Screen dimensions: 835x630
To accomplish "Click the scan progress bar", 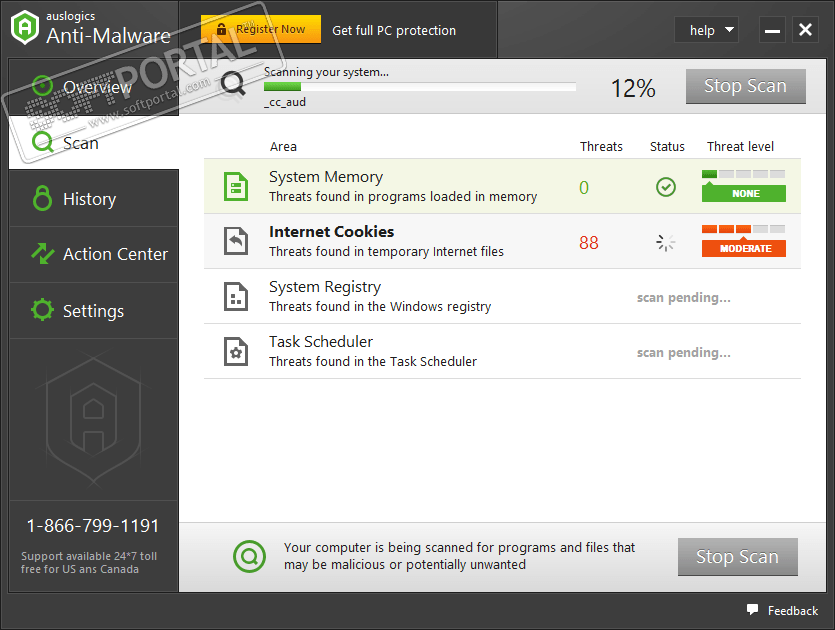I will click(420, 87).
